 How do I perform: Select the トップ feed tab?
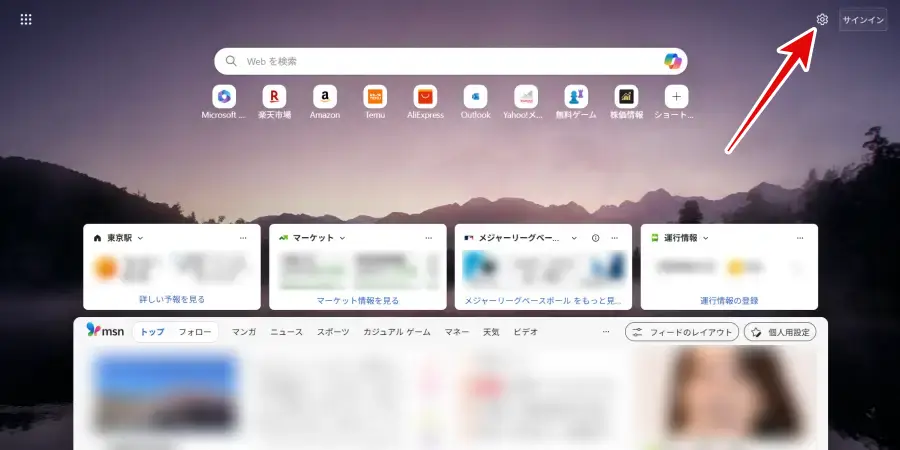pyautogui.click(x=152, y=332)
